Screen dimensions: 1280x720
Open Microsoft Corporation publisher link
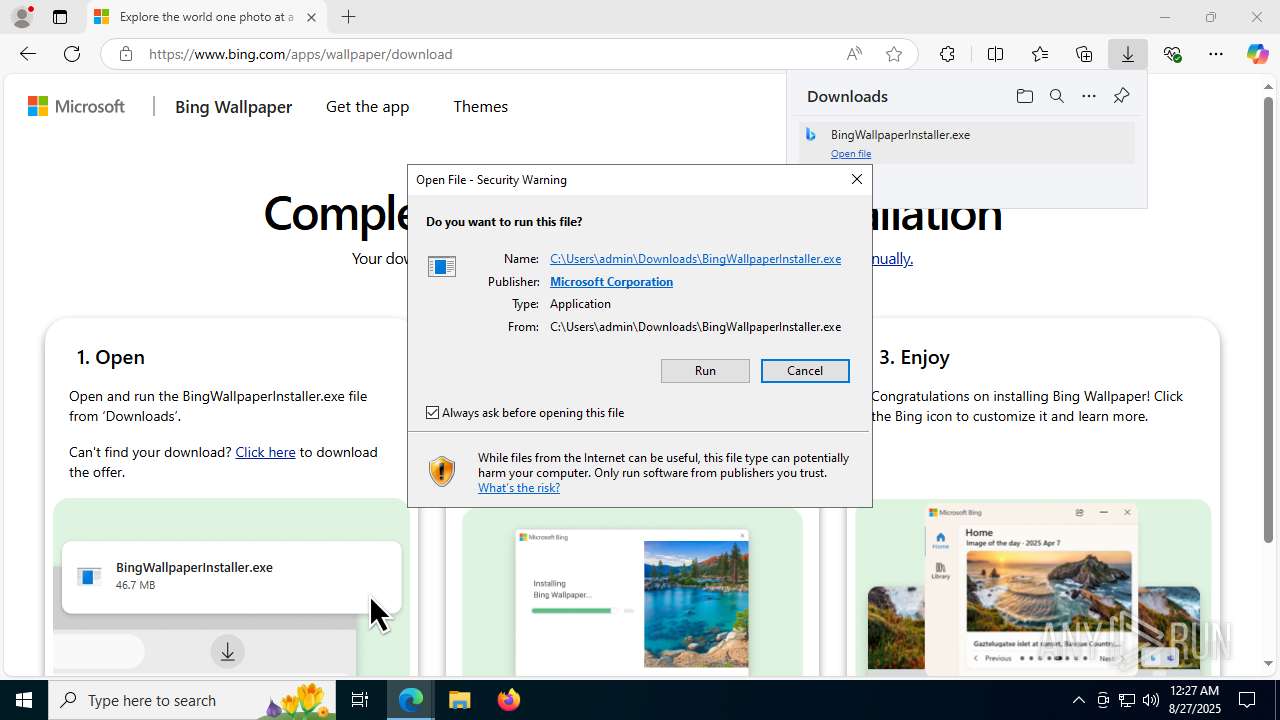point(611,281)
